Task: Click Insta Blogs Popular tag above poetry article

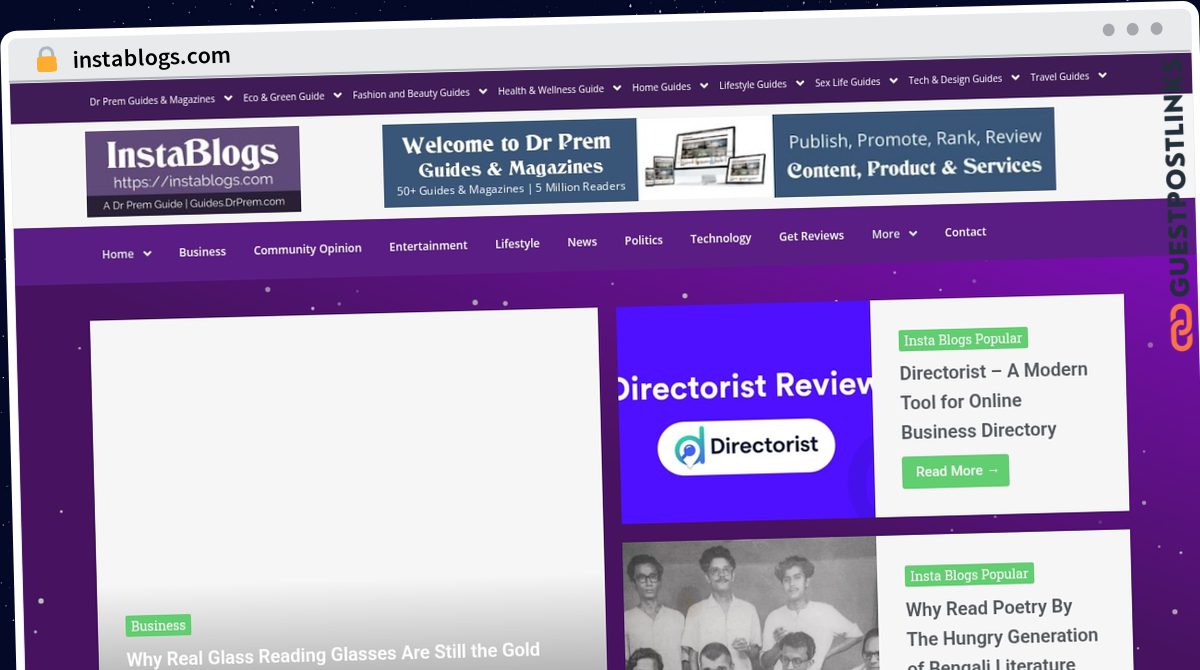Action: 969,575
